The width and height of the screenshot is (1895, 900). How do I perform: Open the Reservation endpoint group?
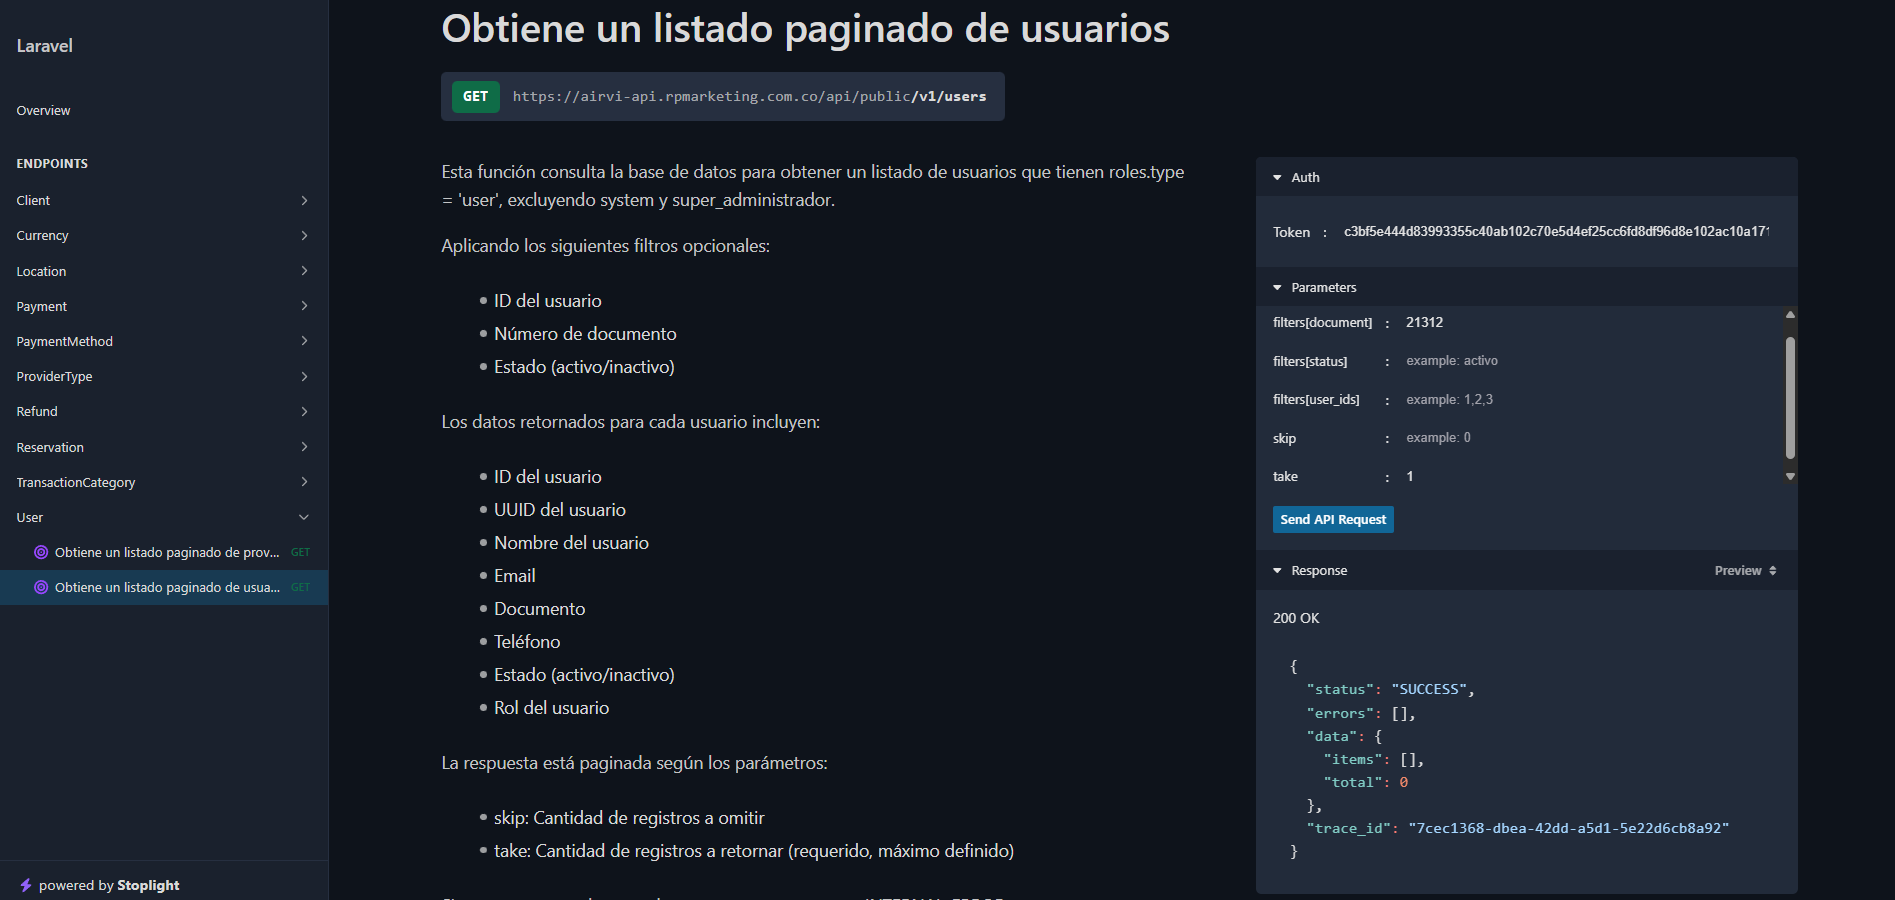pyautogui.click(x=50, y=447)
